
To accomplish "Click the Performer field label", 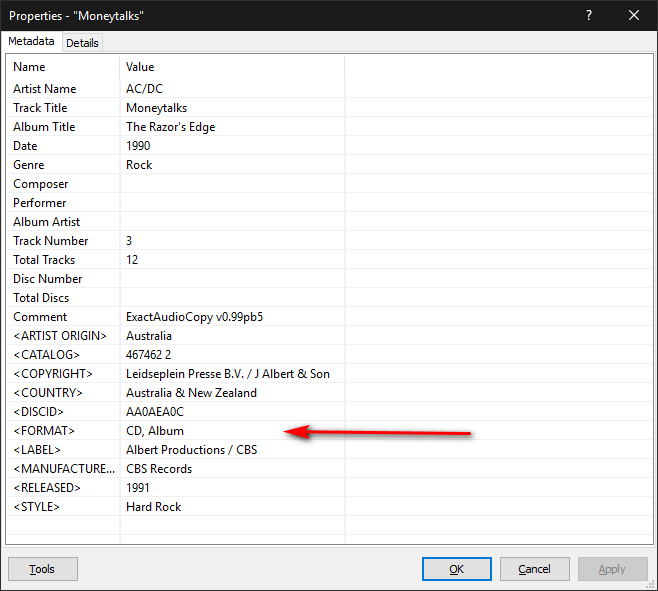I will click(39, 203).
